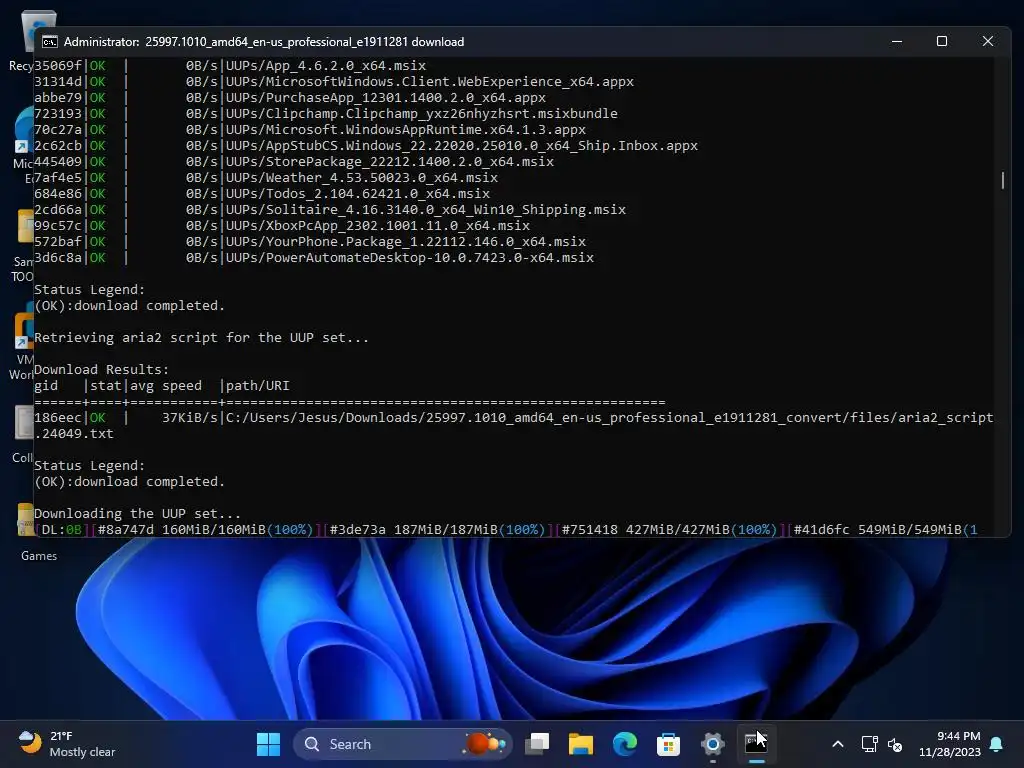The height and width of the screenshot is (768, 1024).
Task: Click the #751418 427MiB/427MiB progress entry
Action: [669, 530]
